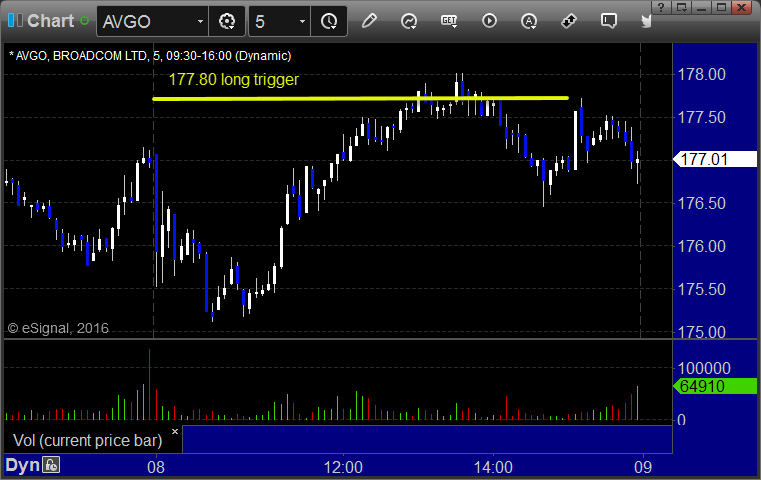Image resolution: width=761 pixels, height=480 pixels.
Task: Select the pencil drawing tools icon
Action: [x=369, y=21]
